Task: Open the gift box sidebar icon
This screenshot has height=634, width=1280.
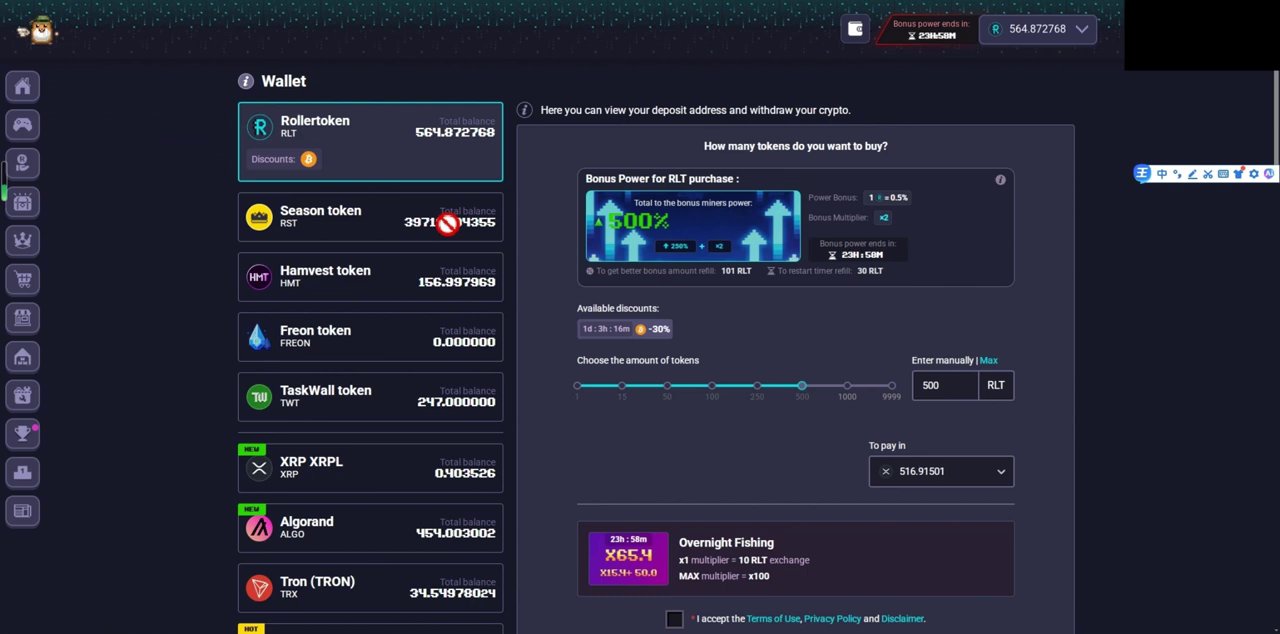Action: 23,395
